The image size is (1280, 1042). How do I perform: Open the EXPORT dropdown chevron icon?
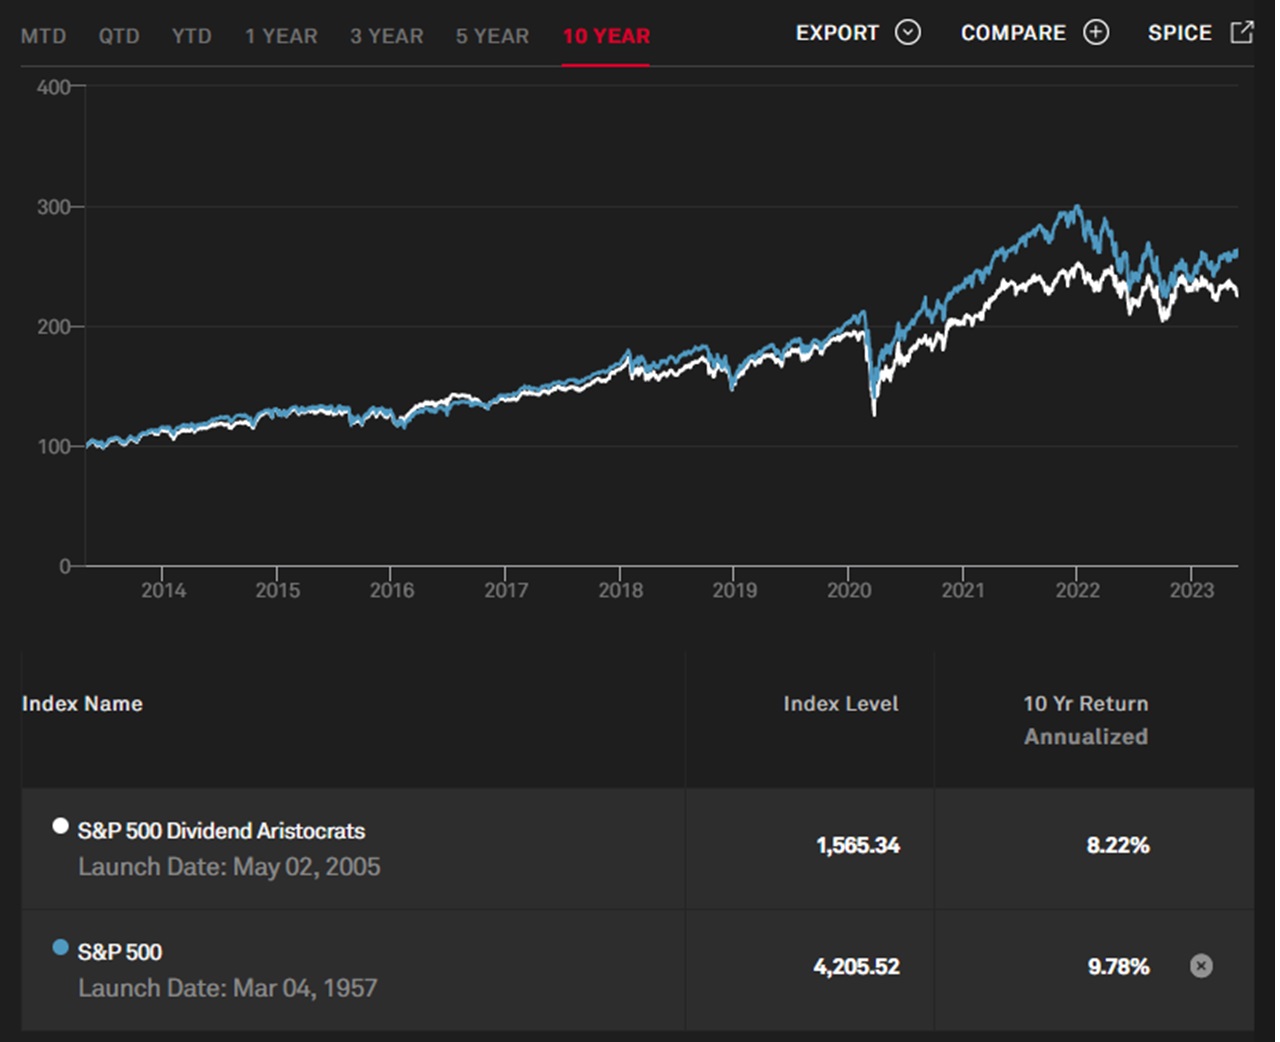tap(908, 33)
